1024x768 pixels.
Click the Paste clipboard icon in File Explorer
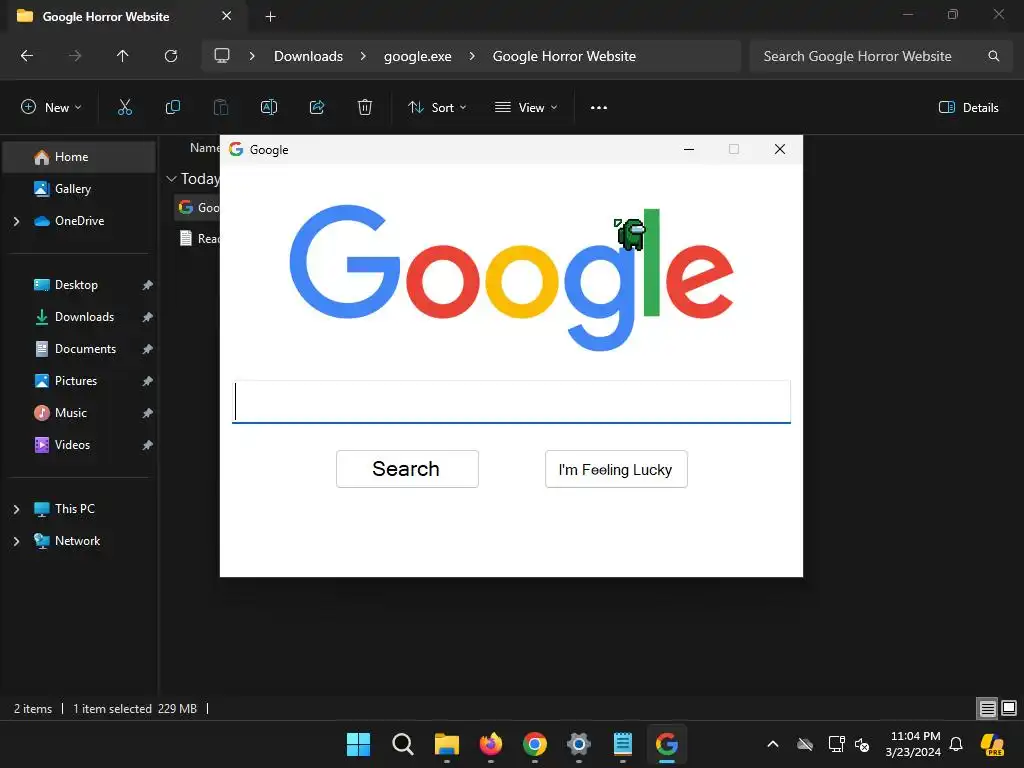point(221,107)
